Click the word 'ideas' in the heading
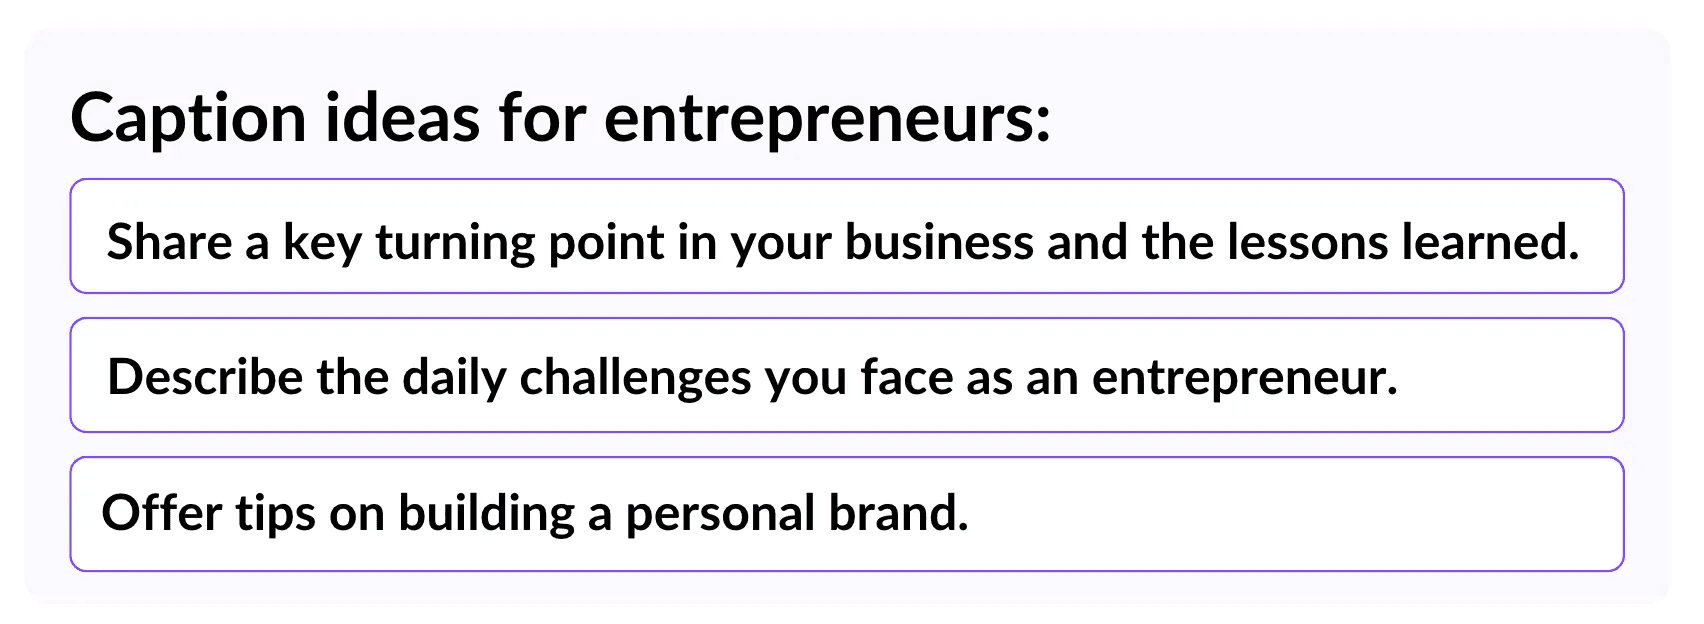Viewport: 1704px width, 624px height. pyautogui.click(x=401, y=118)
